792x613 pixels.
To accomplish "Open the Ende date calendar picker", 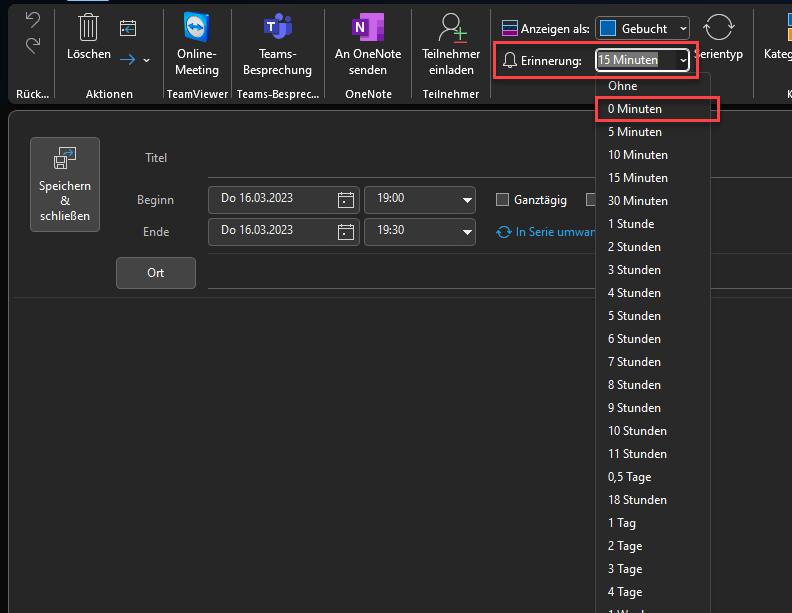I will point(346,232).
